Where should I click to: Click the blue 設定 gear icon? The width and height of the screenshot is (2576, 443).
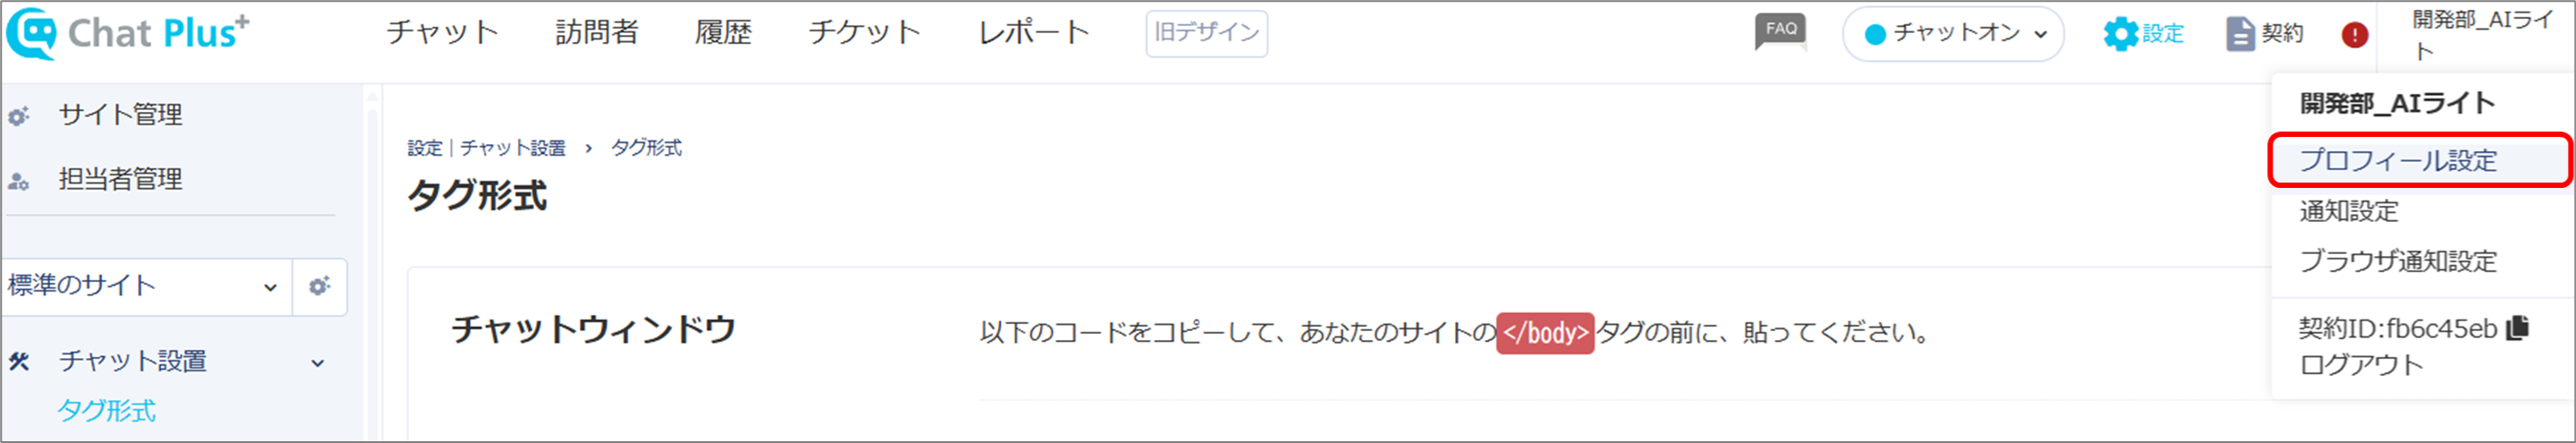point(2121,33)
